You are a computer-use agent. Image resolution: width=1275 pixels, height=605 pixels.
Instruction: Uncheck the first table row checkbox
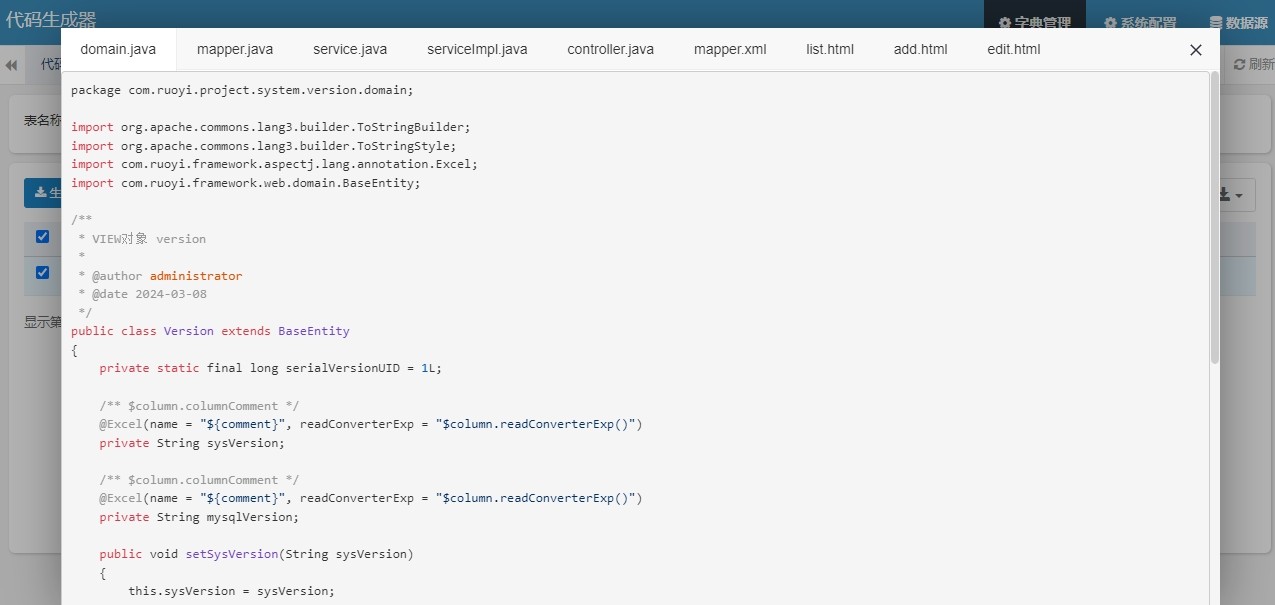42,273
